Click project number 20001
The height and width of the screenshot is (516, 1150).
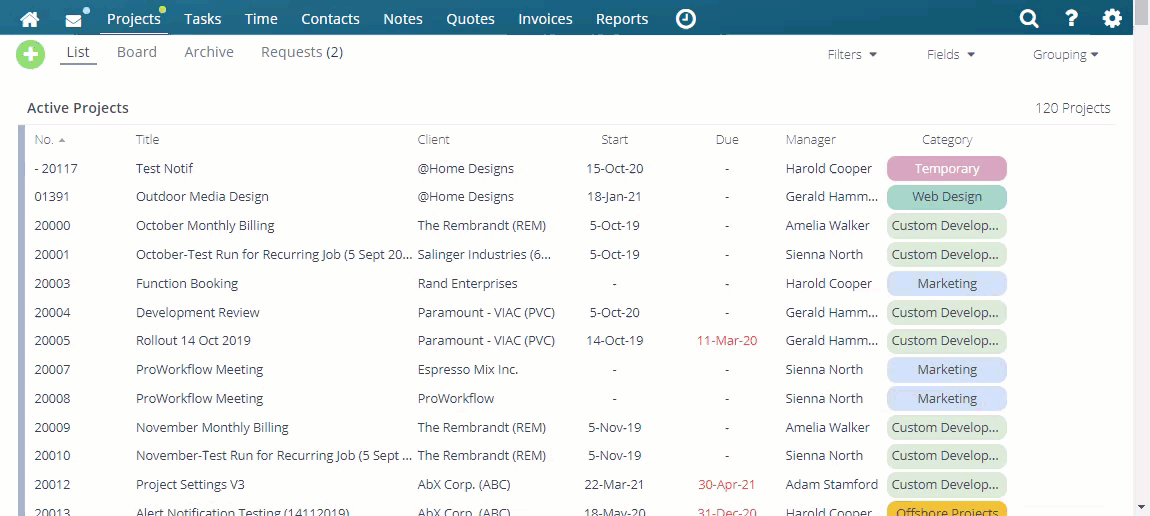[53, 255]
